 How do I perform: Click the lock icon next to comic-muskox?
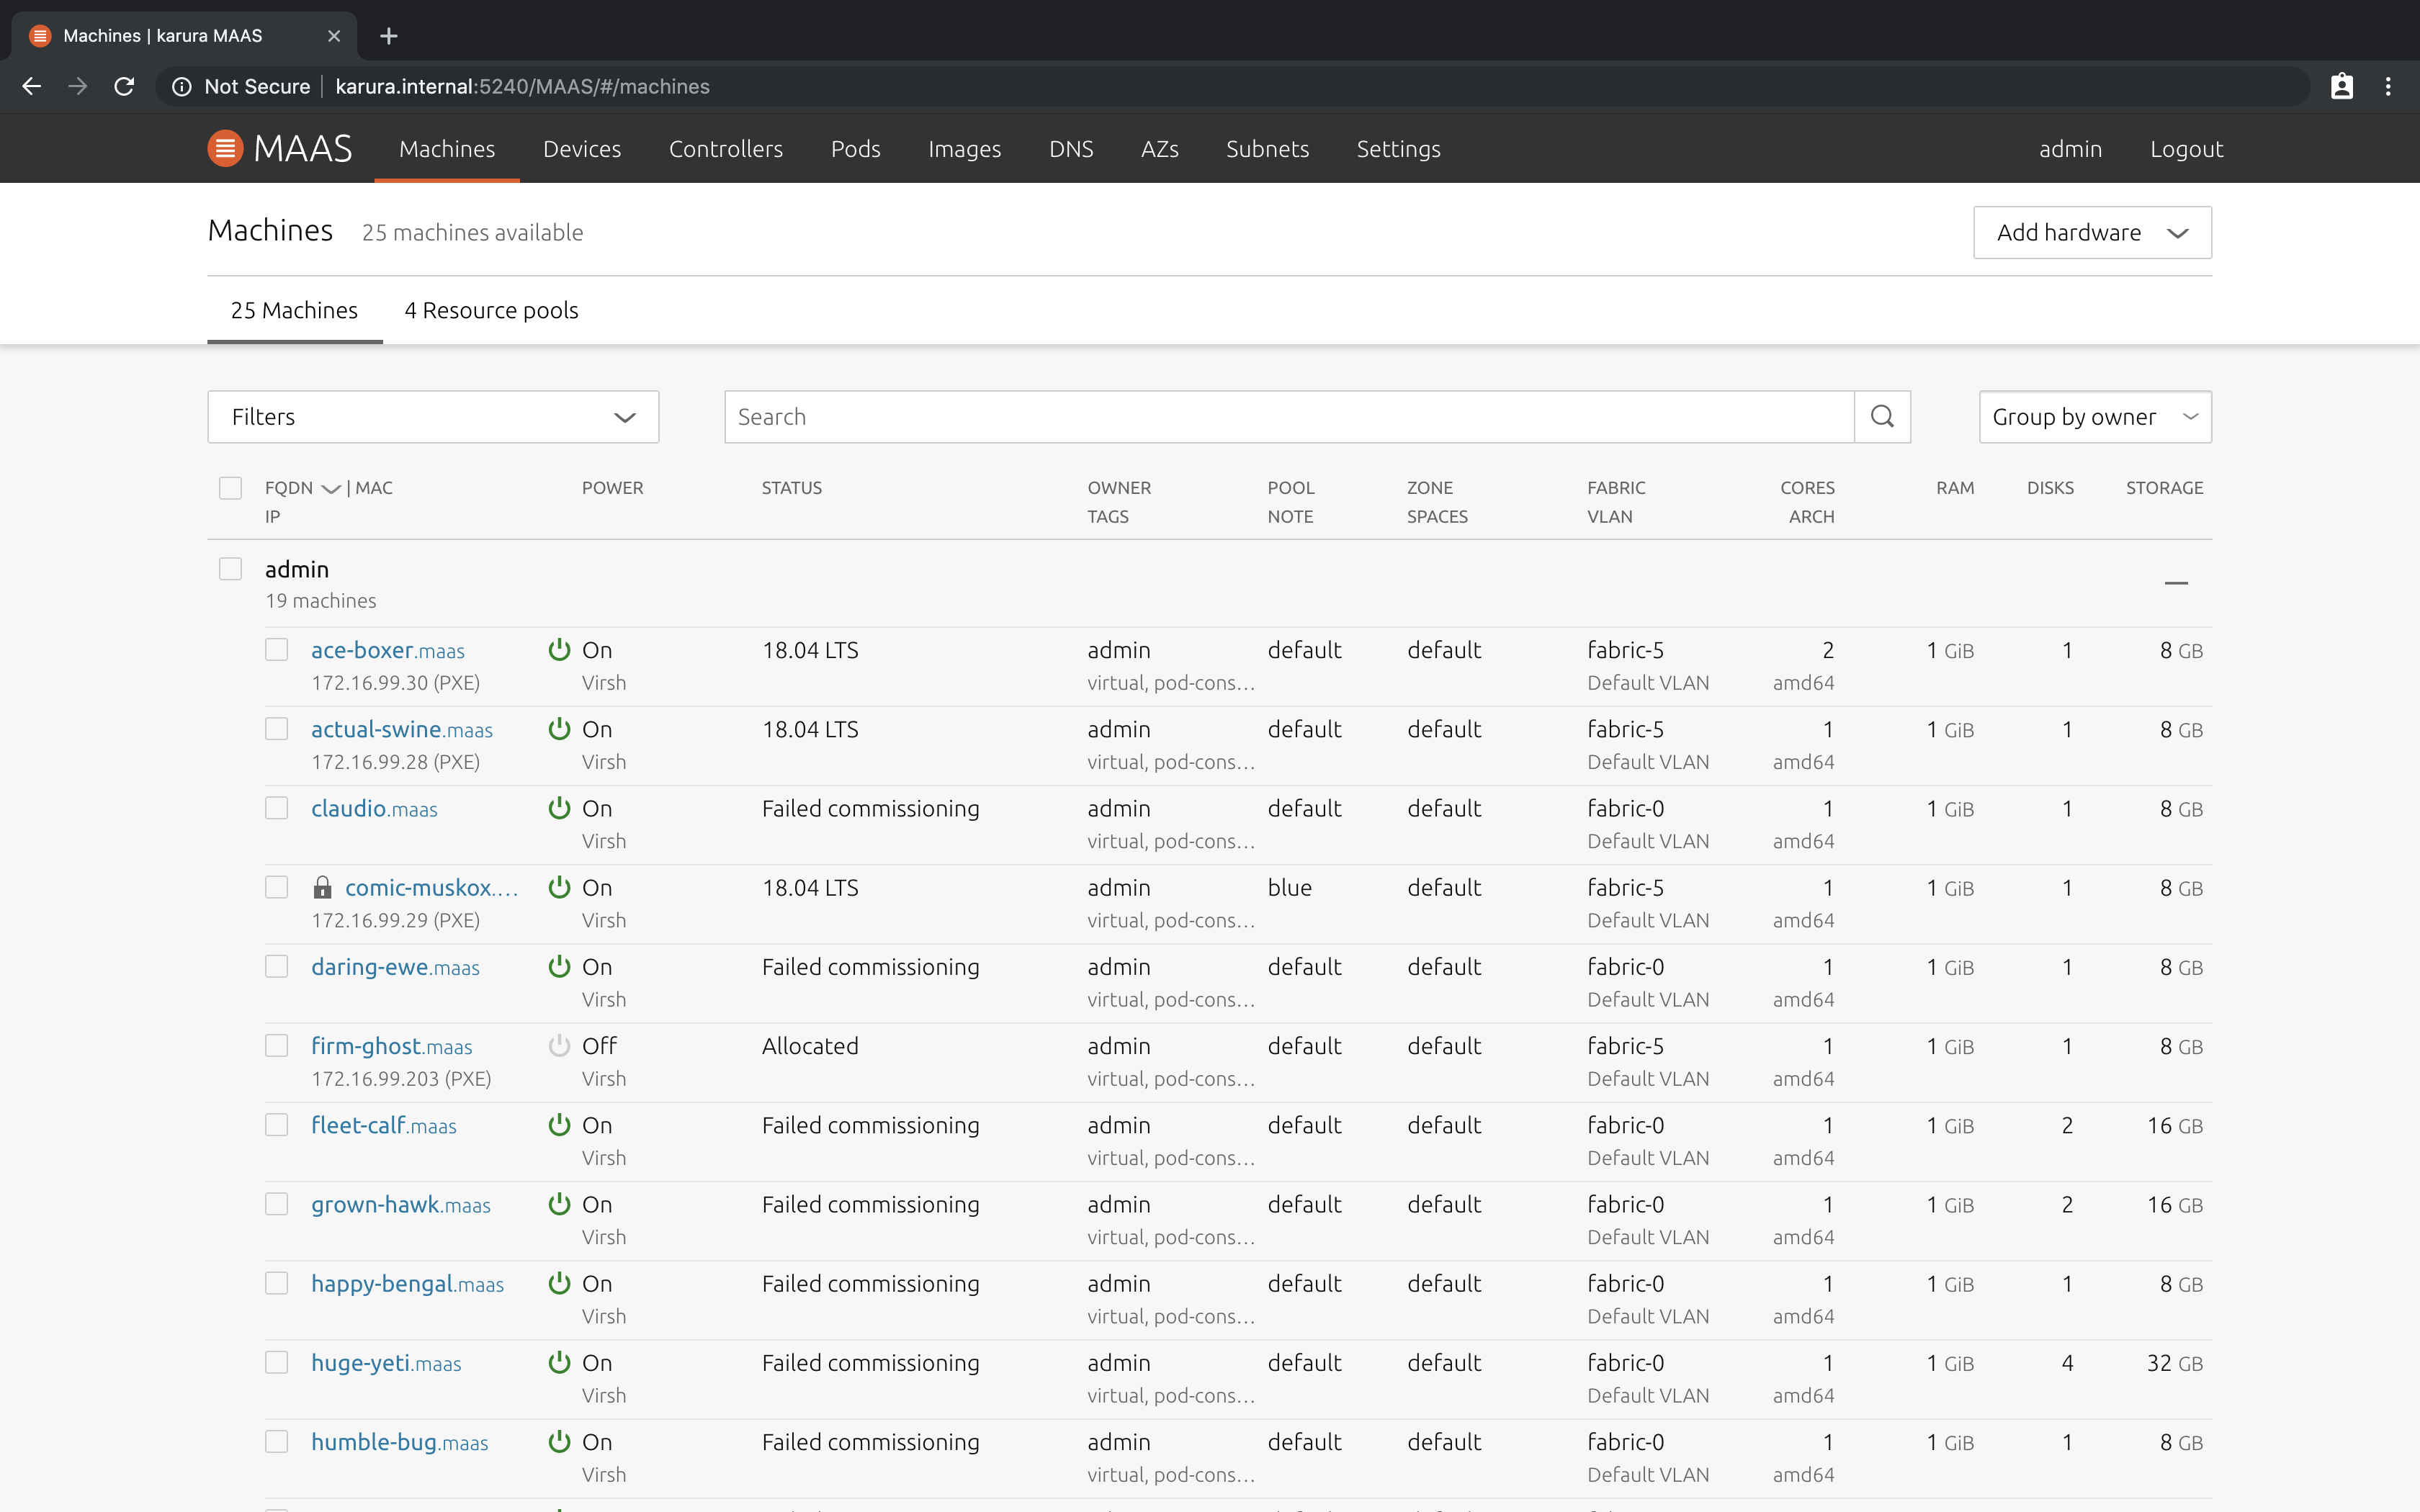point(322,888)
